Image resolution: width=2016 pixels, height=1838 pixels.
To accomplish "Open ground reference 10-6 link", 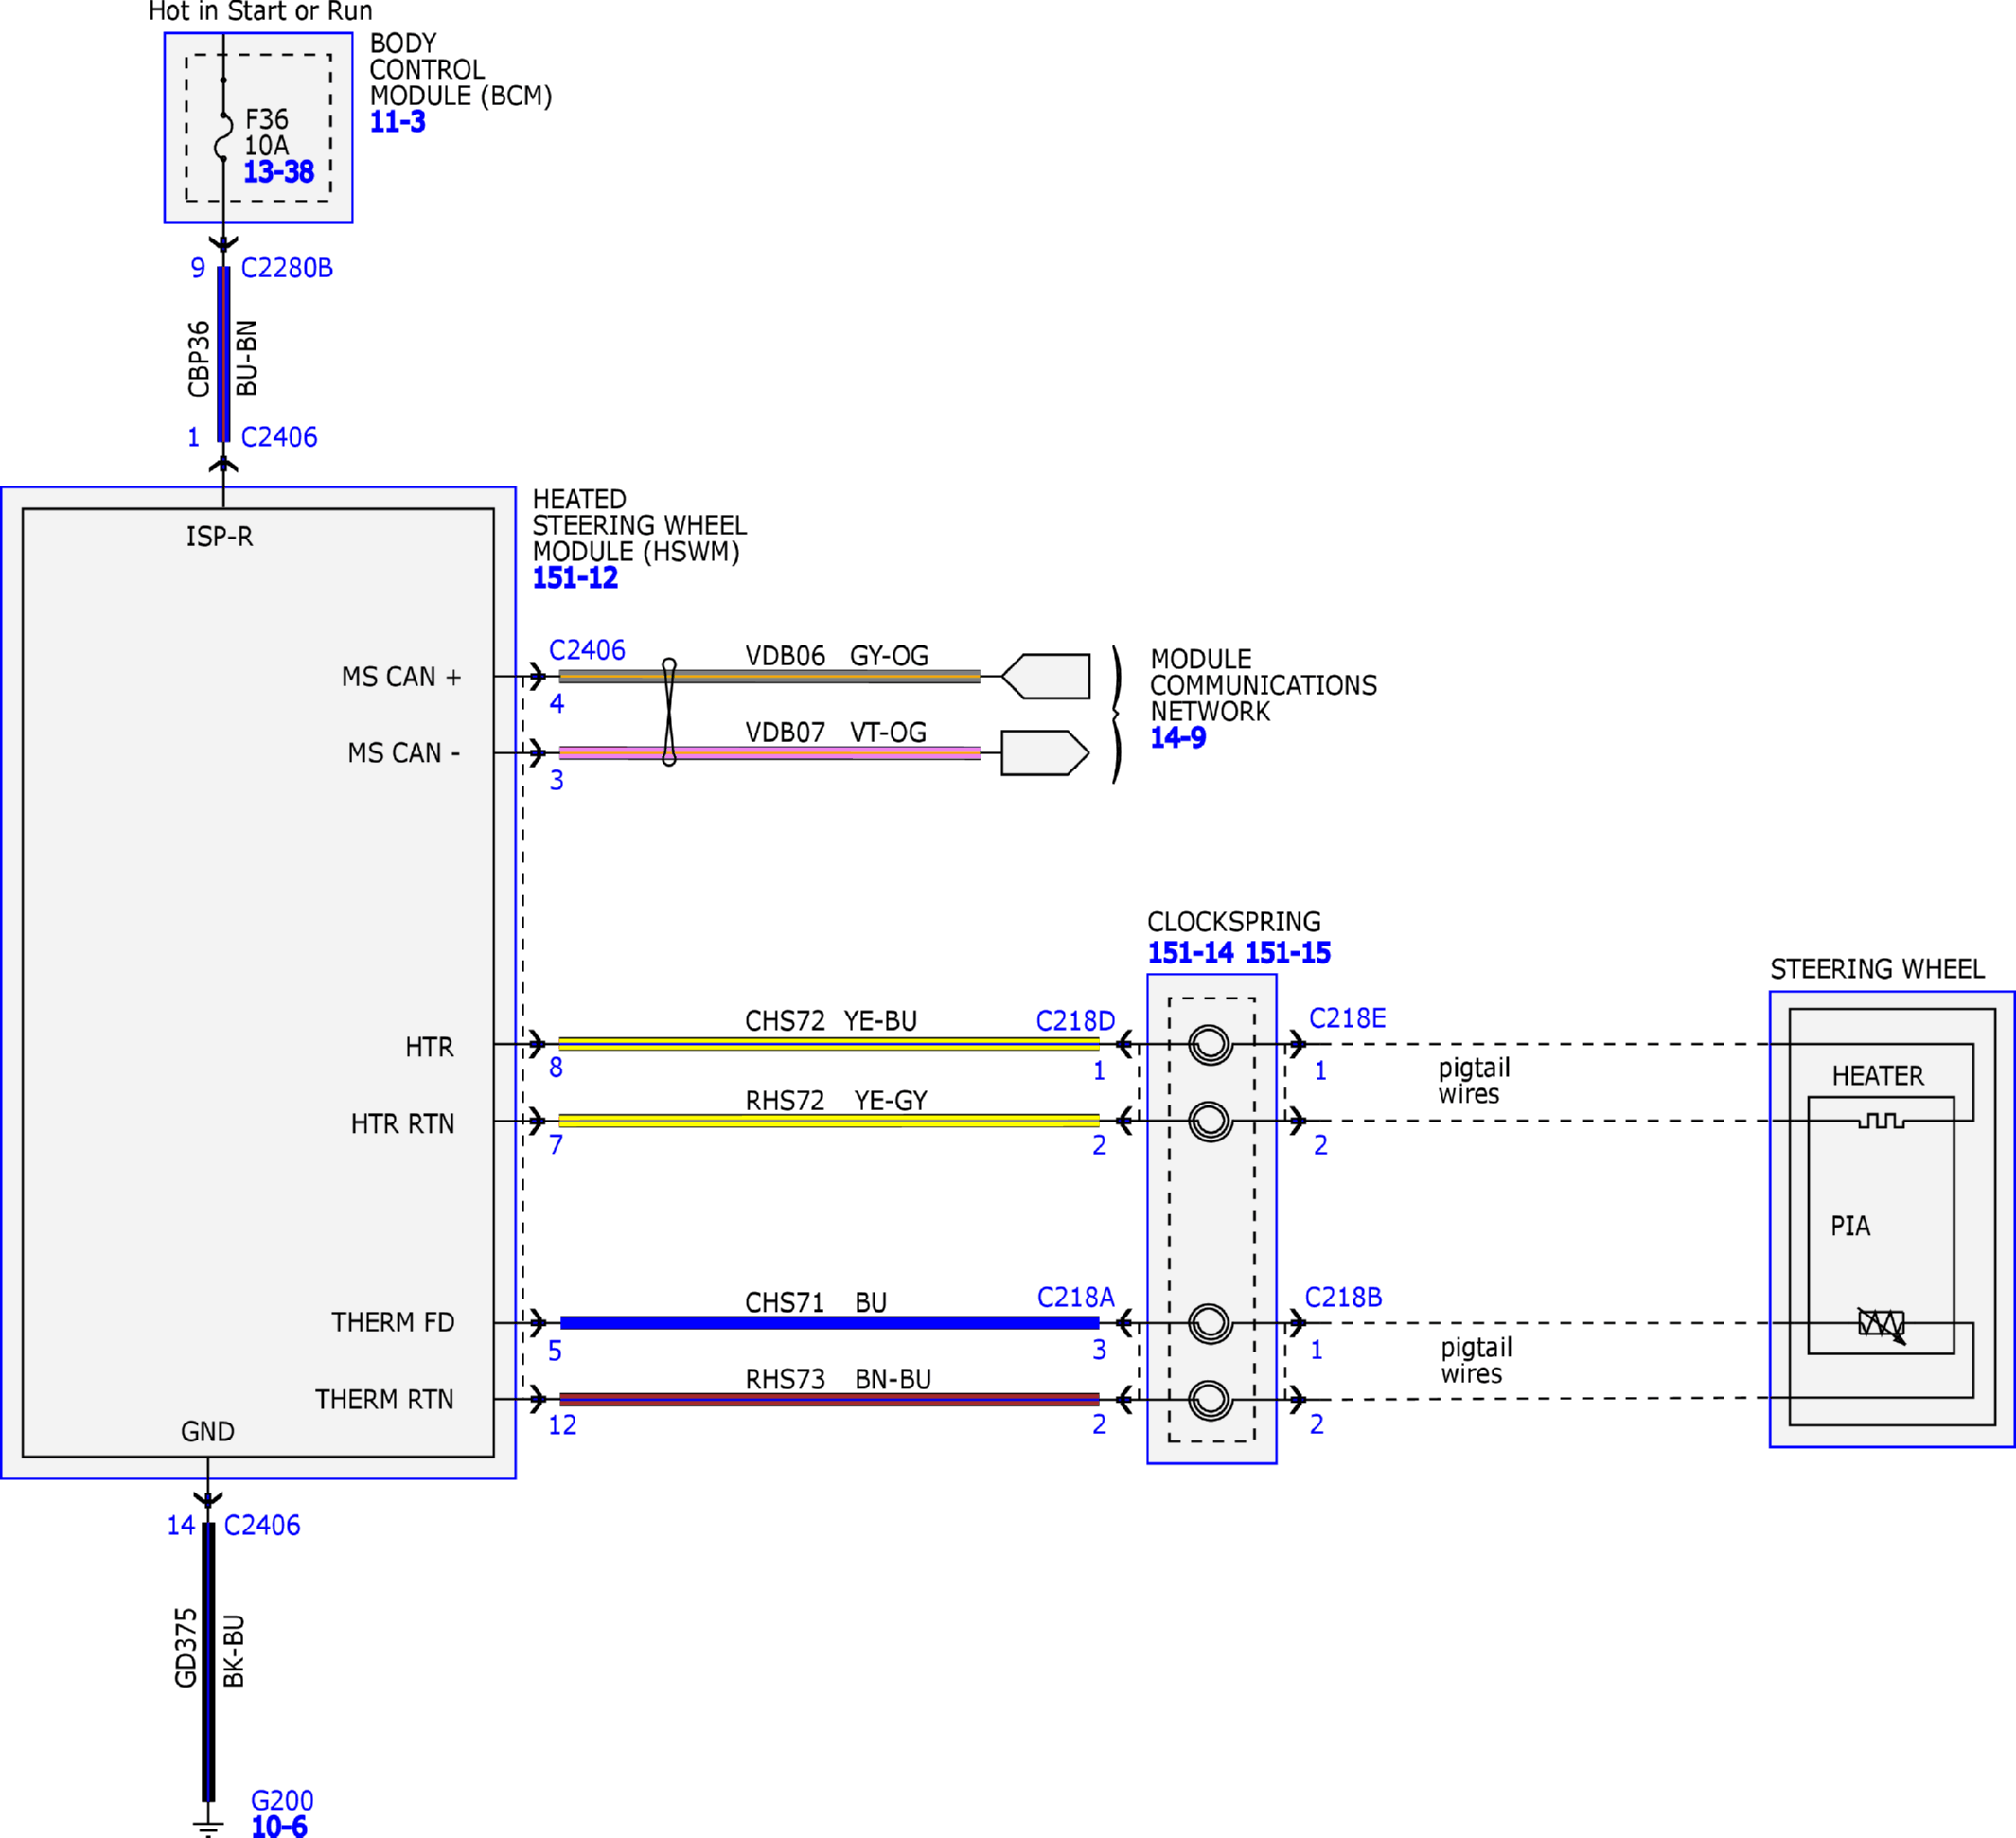I will pyautogui.click(x=279, y=1827).
